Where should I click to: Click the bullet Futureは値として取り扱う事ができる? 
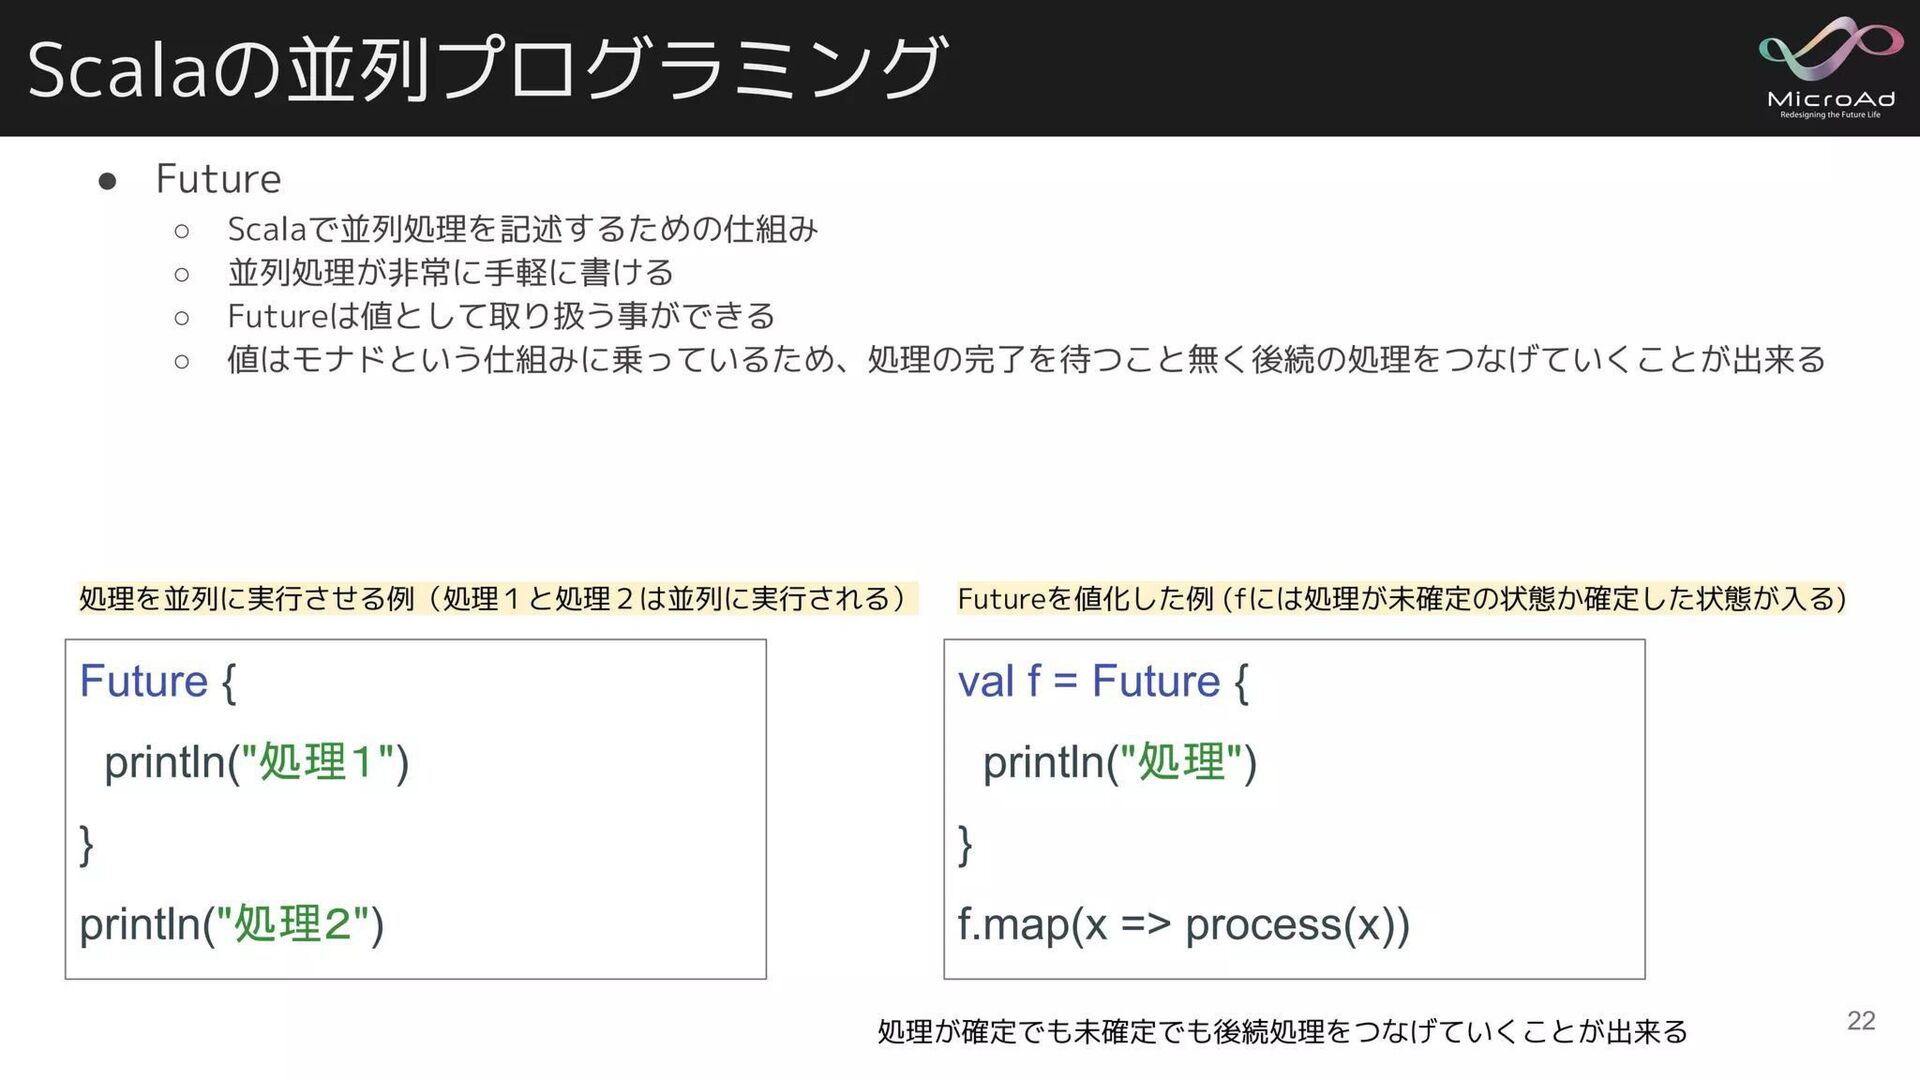(501, 316)
